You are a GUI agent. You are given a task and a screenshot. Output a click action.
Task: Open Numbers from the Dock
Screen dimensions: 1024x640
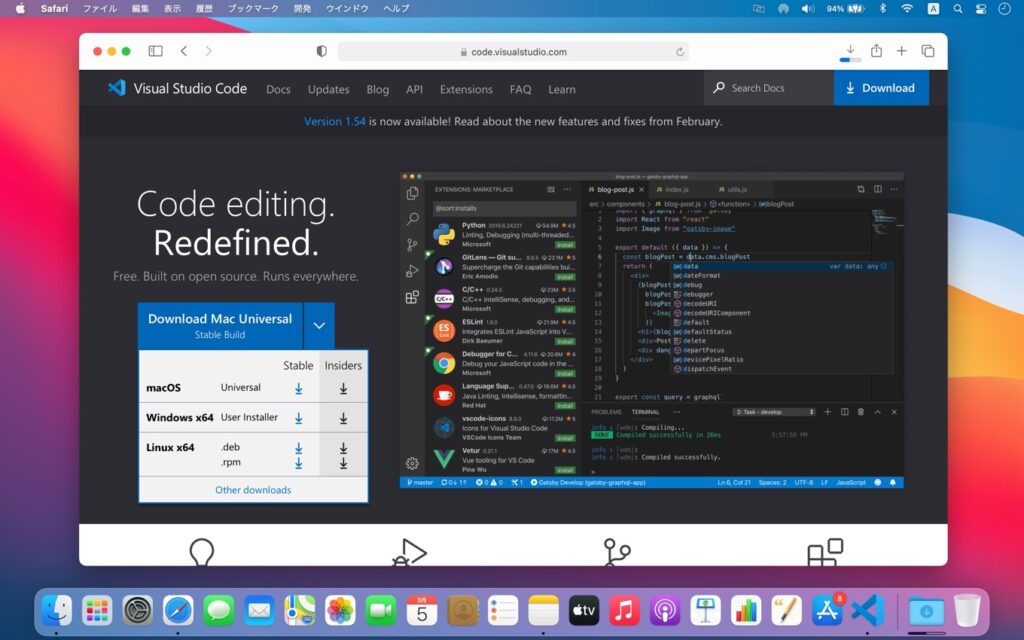coord(746,611)
